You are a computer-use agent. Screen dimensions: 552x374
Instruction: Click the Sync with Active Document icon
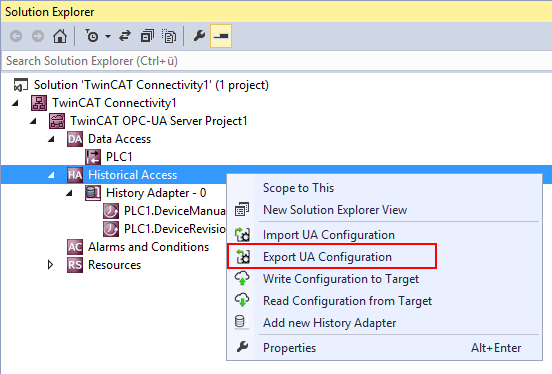(x=125, y=36)
